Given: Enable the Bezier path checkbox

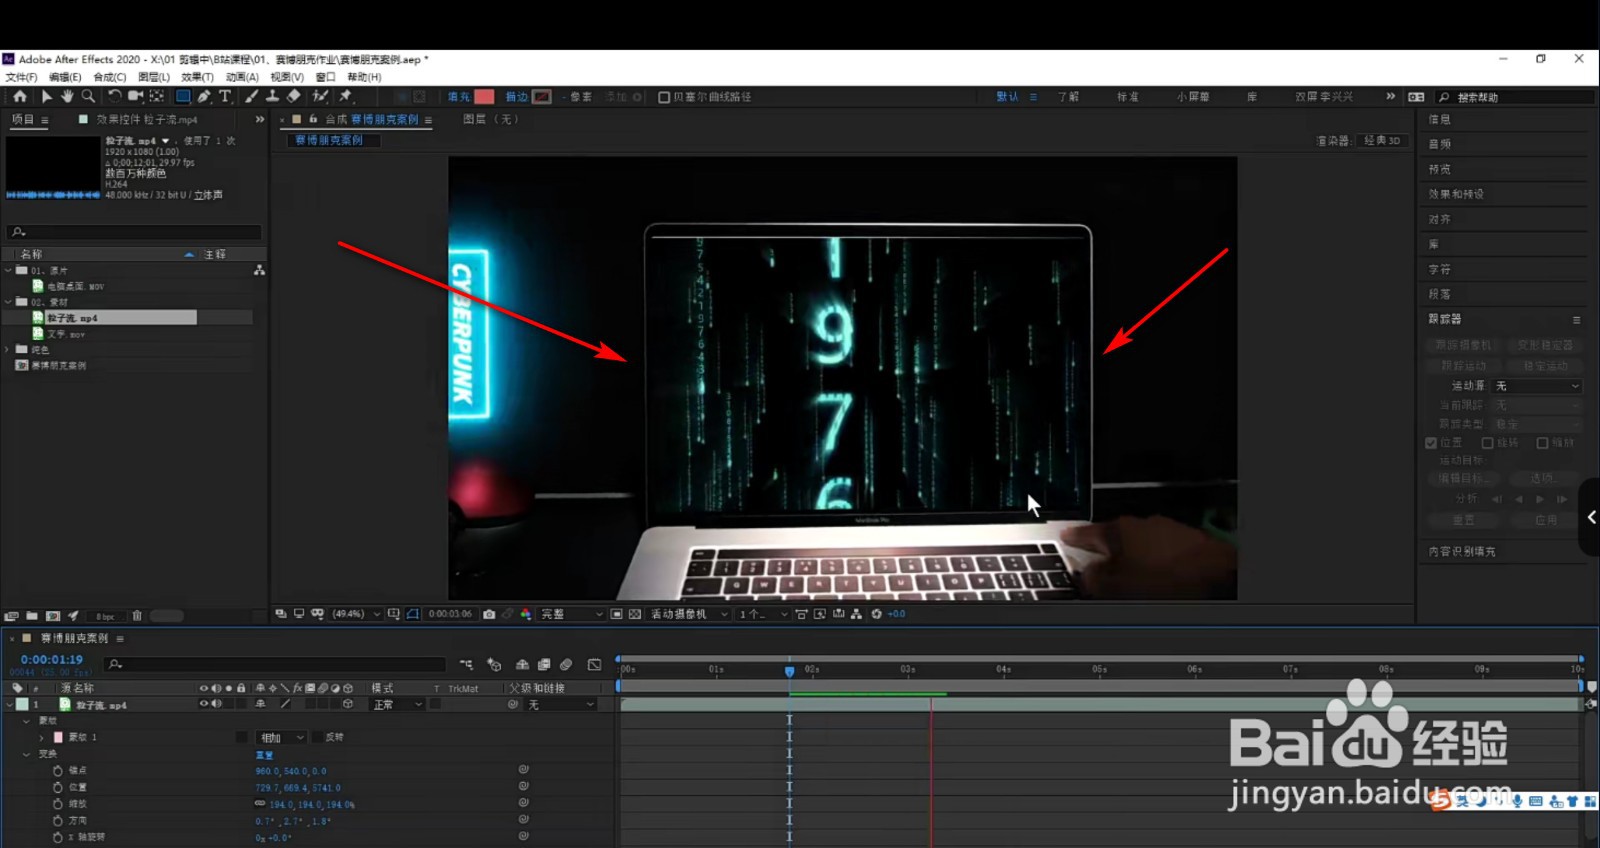Looking at the screenshot, I should tap(664, 97).
